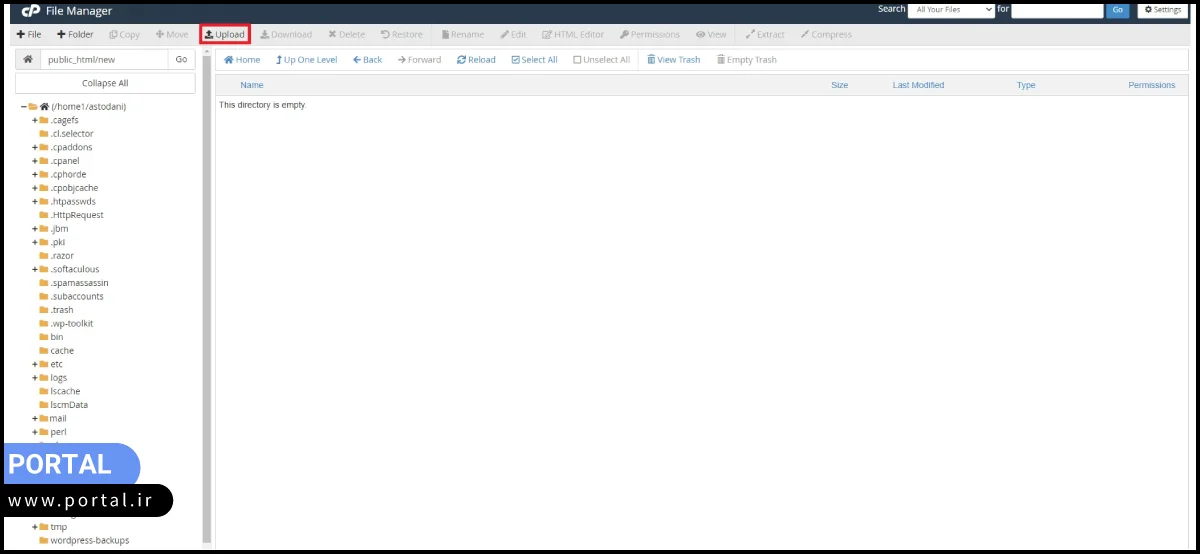Reload the directory listing
This screenshot has height=554, width=1200.
[x=476, y=60]
